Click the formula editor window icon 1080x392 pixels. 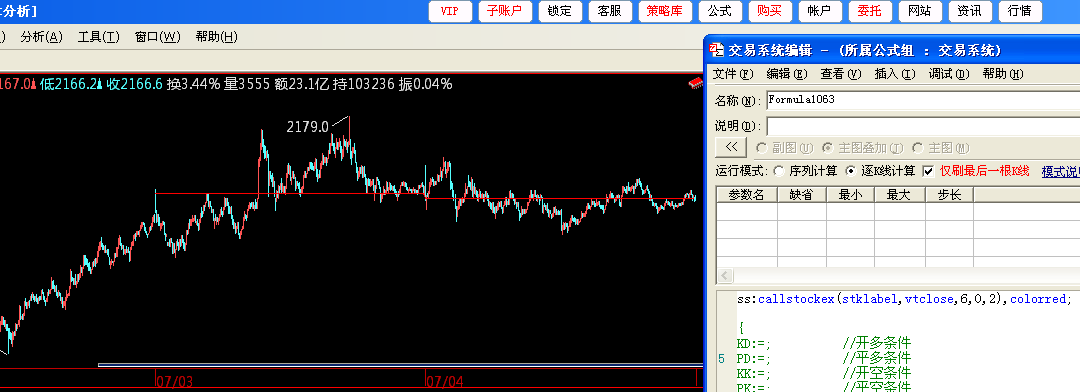pyautogui.click(x=717, y=50)
